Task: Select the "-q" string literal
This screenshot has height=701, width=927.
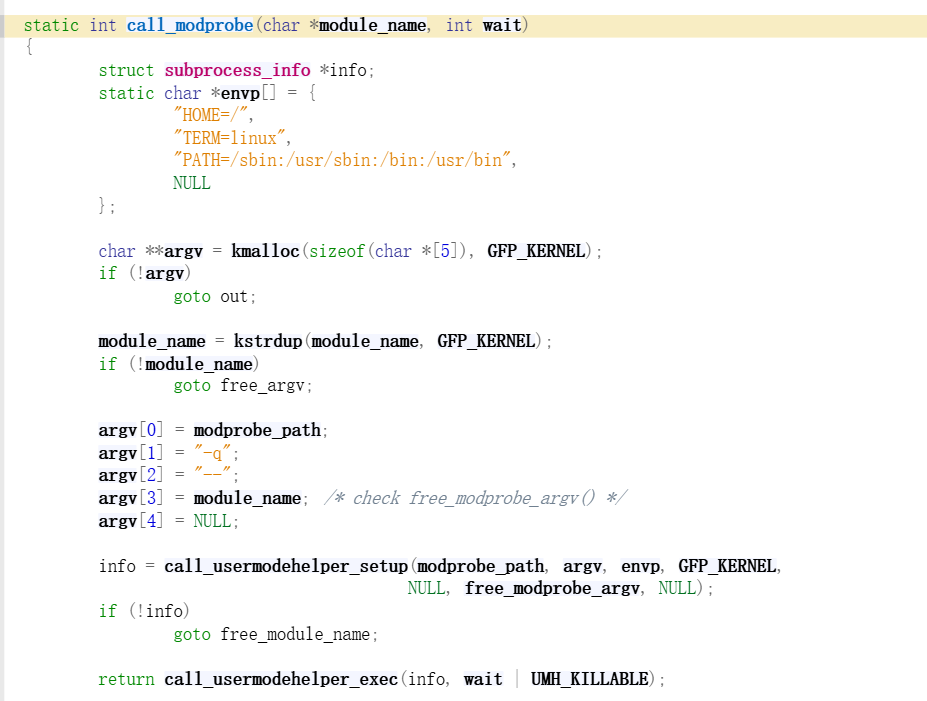Action: pyautogui.click(x=213, y=453)
